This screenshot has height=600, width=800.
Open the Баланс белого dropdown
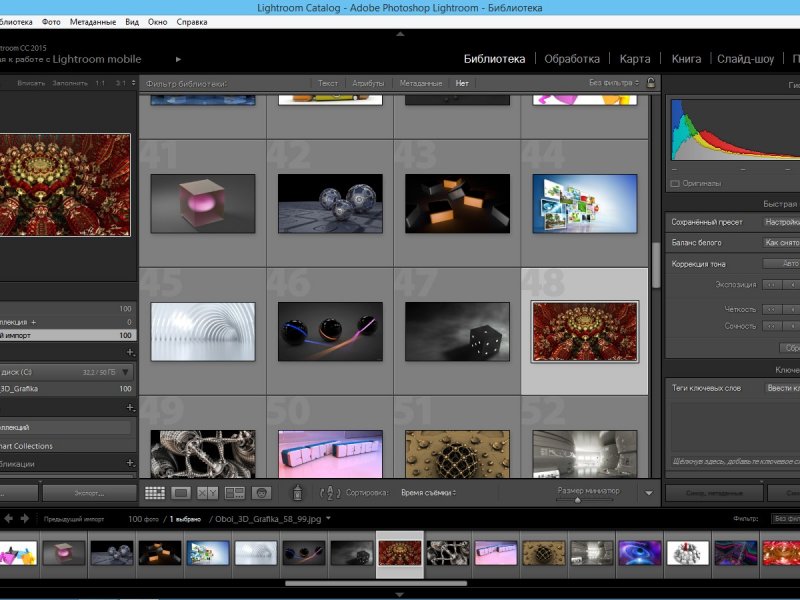point(782,243)
